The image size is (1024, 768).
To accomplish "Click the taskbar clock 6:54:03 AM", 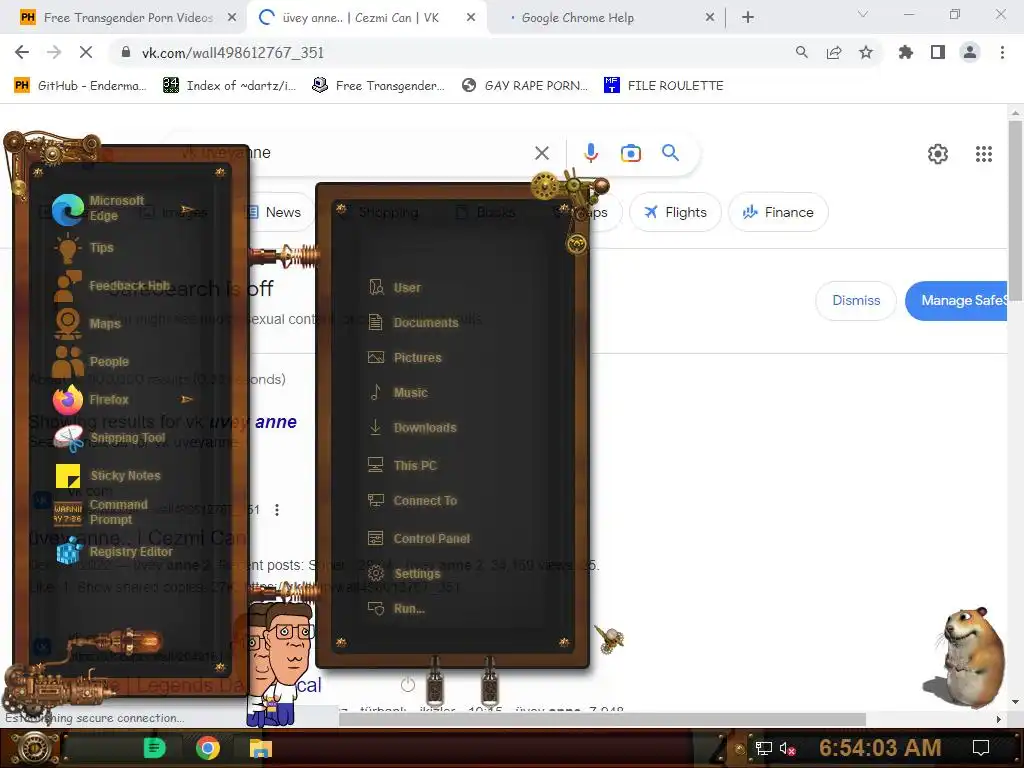I will (x=880, y=747).
